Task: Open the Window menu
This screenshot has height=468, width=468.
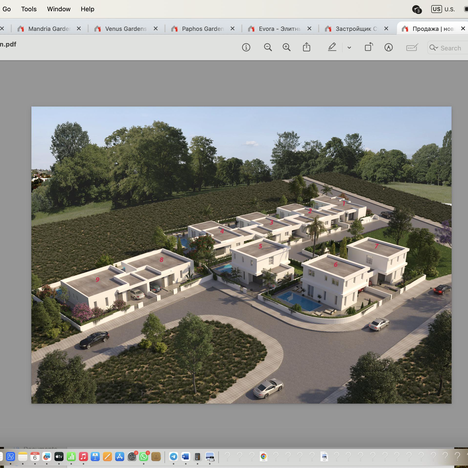Action: [59, 9]
